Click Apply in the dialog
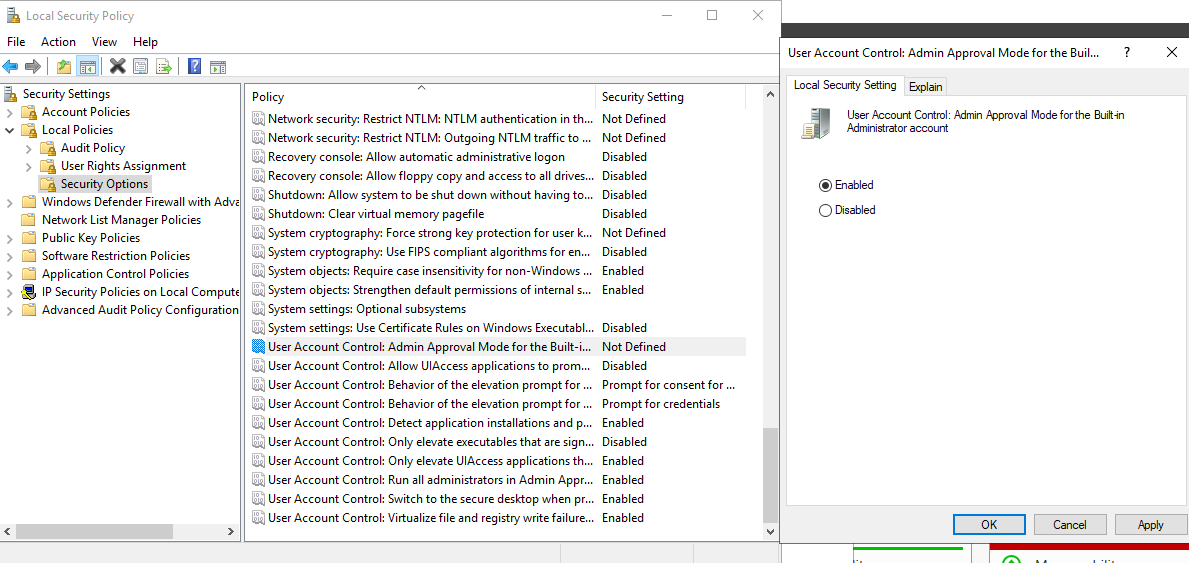 point(1150,524)
